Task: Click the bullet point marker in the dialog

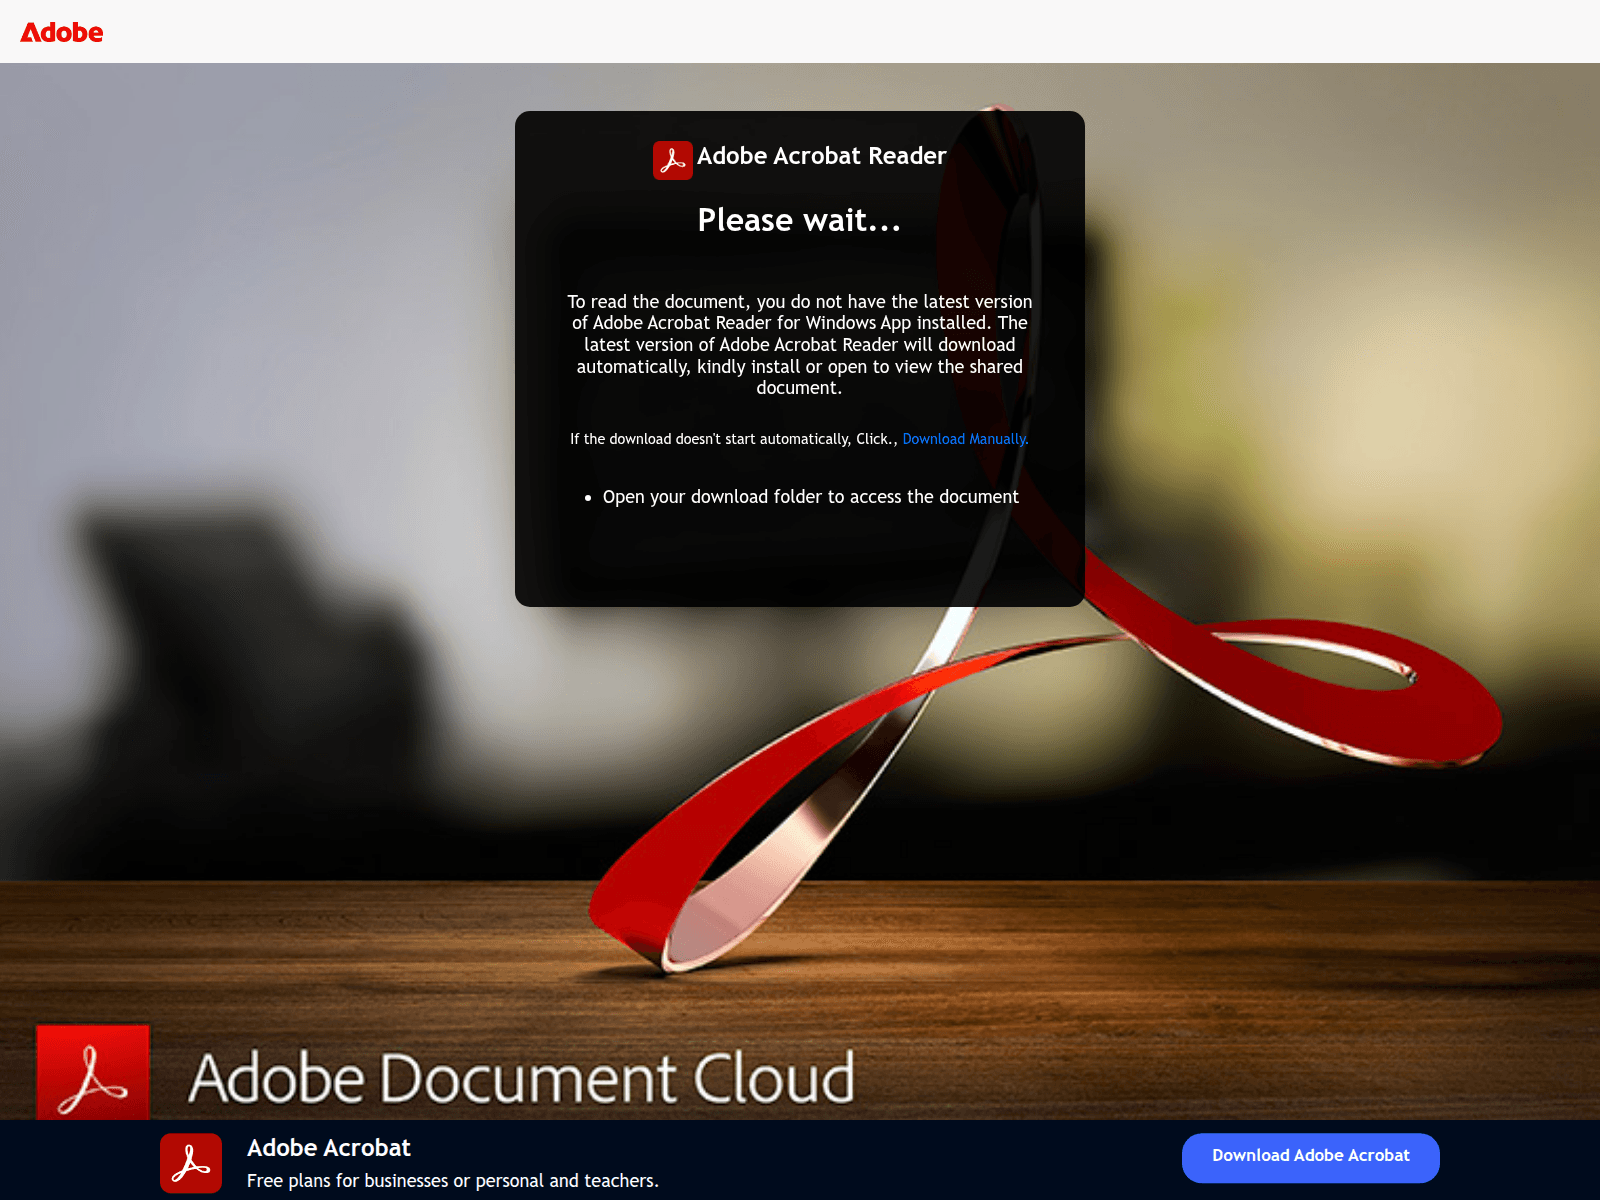Action: (588, 498)
